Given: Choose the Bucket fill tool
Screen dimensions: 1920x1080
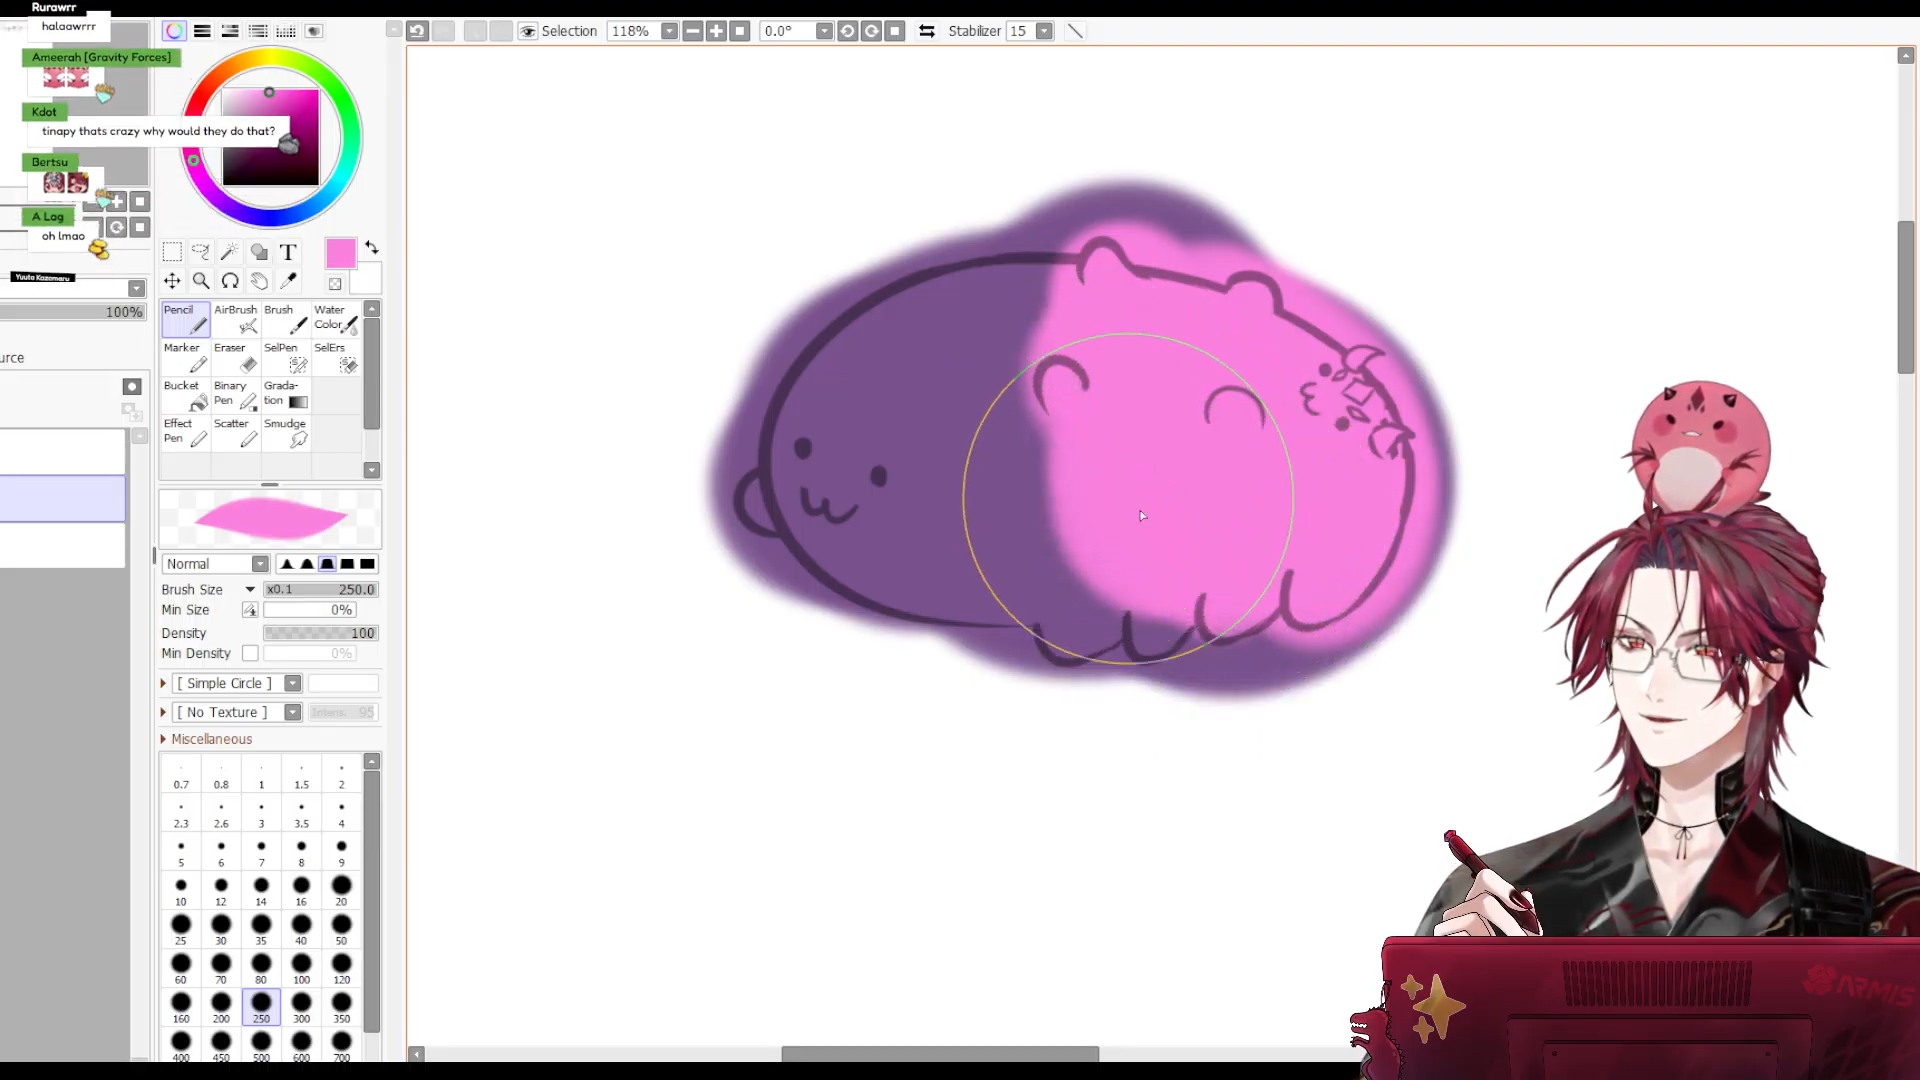Looking at the screenshot, I should point(186,395).
